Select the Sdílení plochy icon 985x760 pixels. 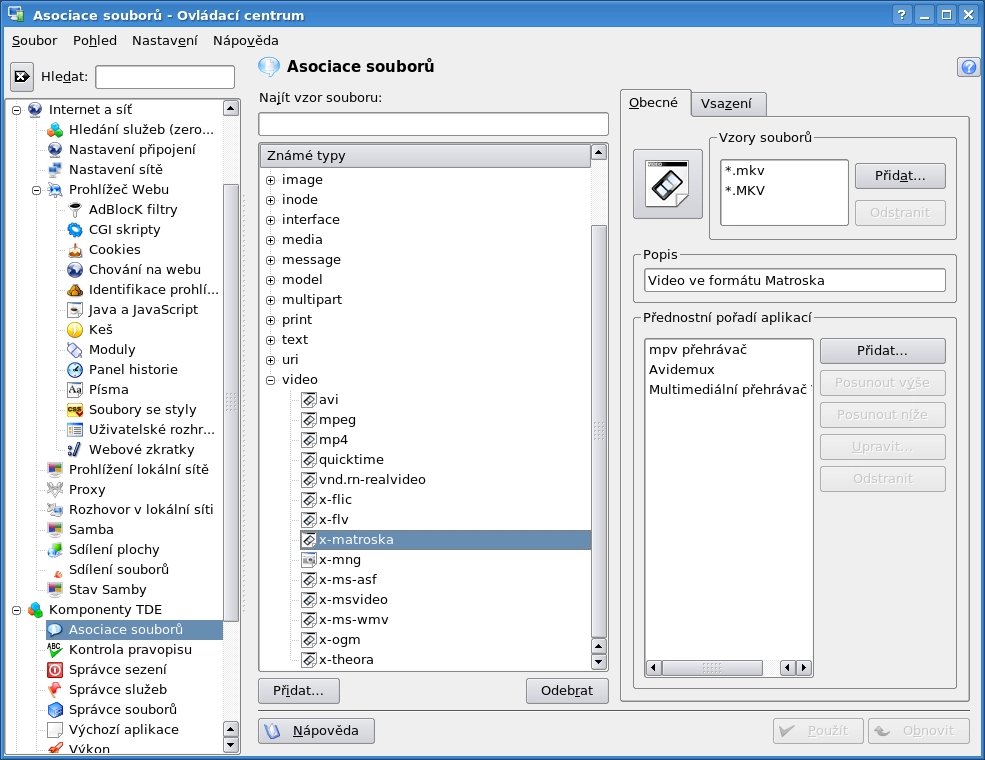[x=55, y=550]
